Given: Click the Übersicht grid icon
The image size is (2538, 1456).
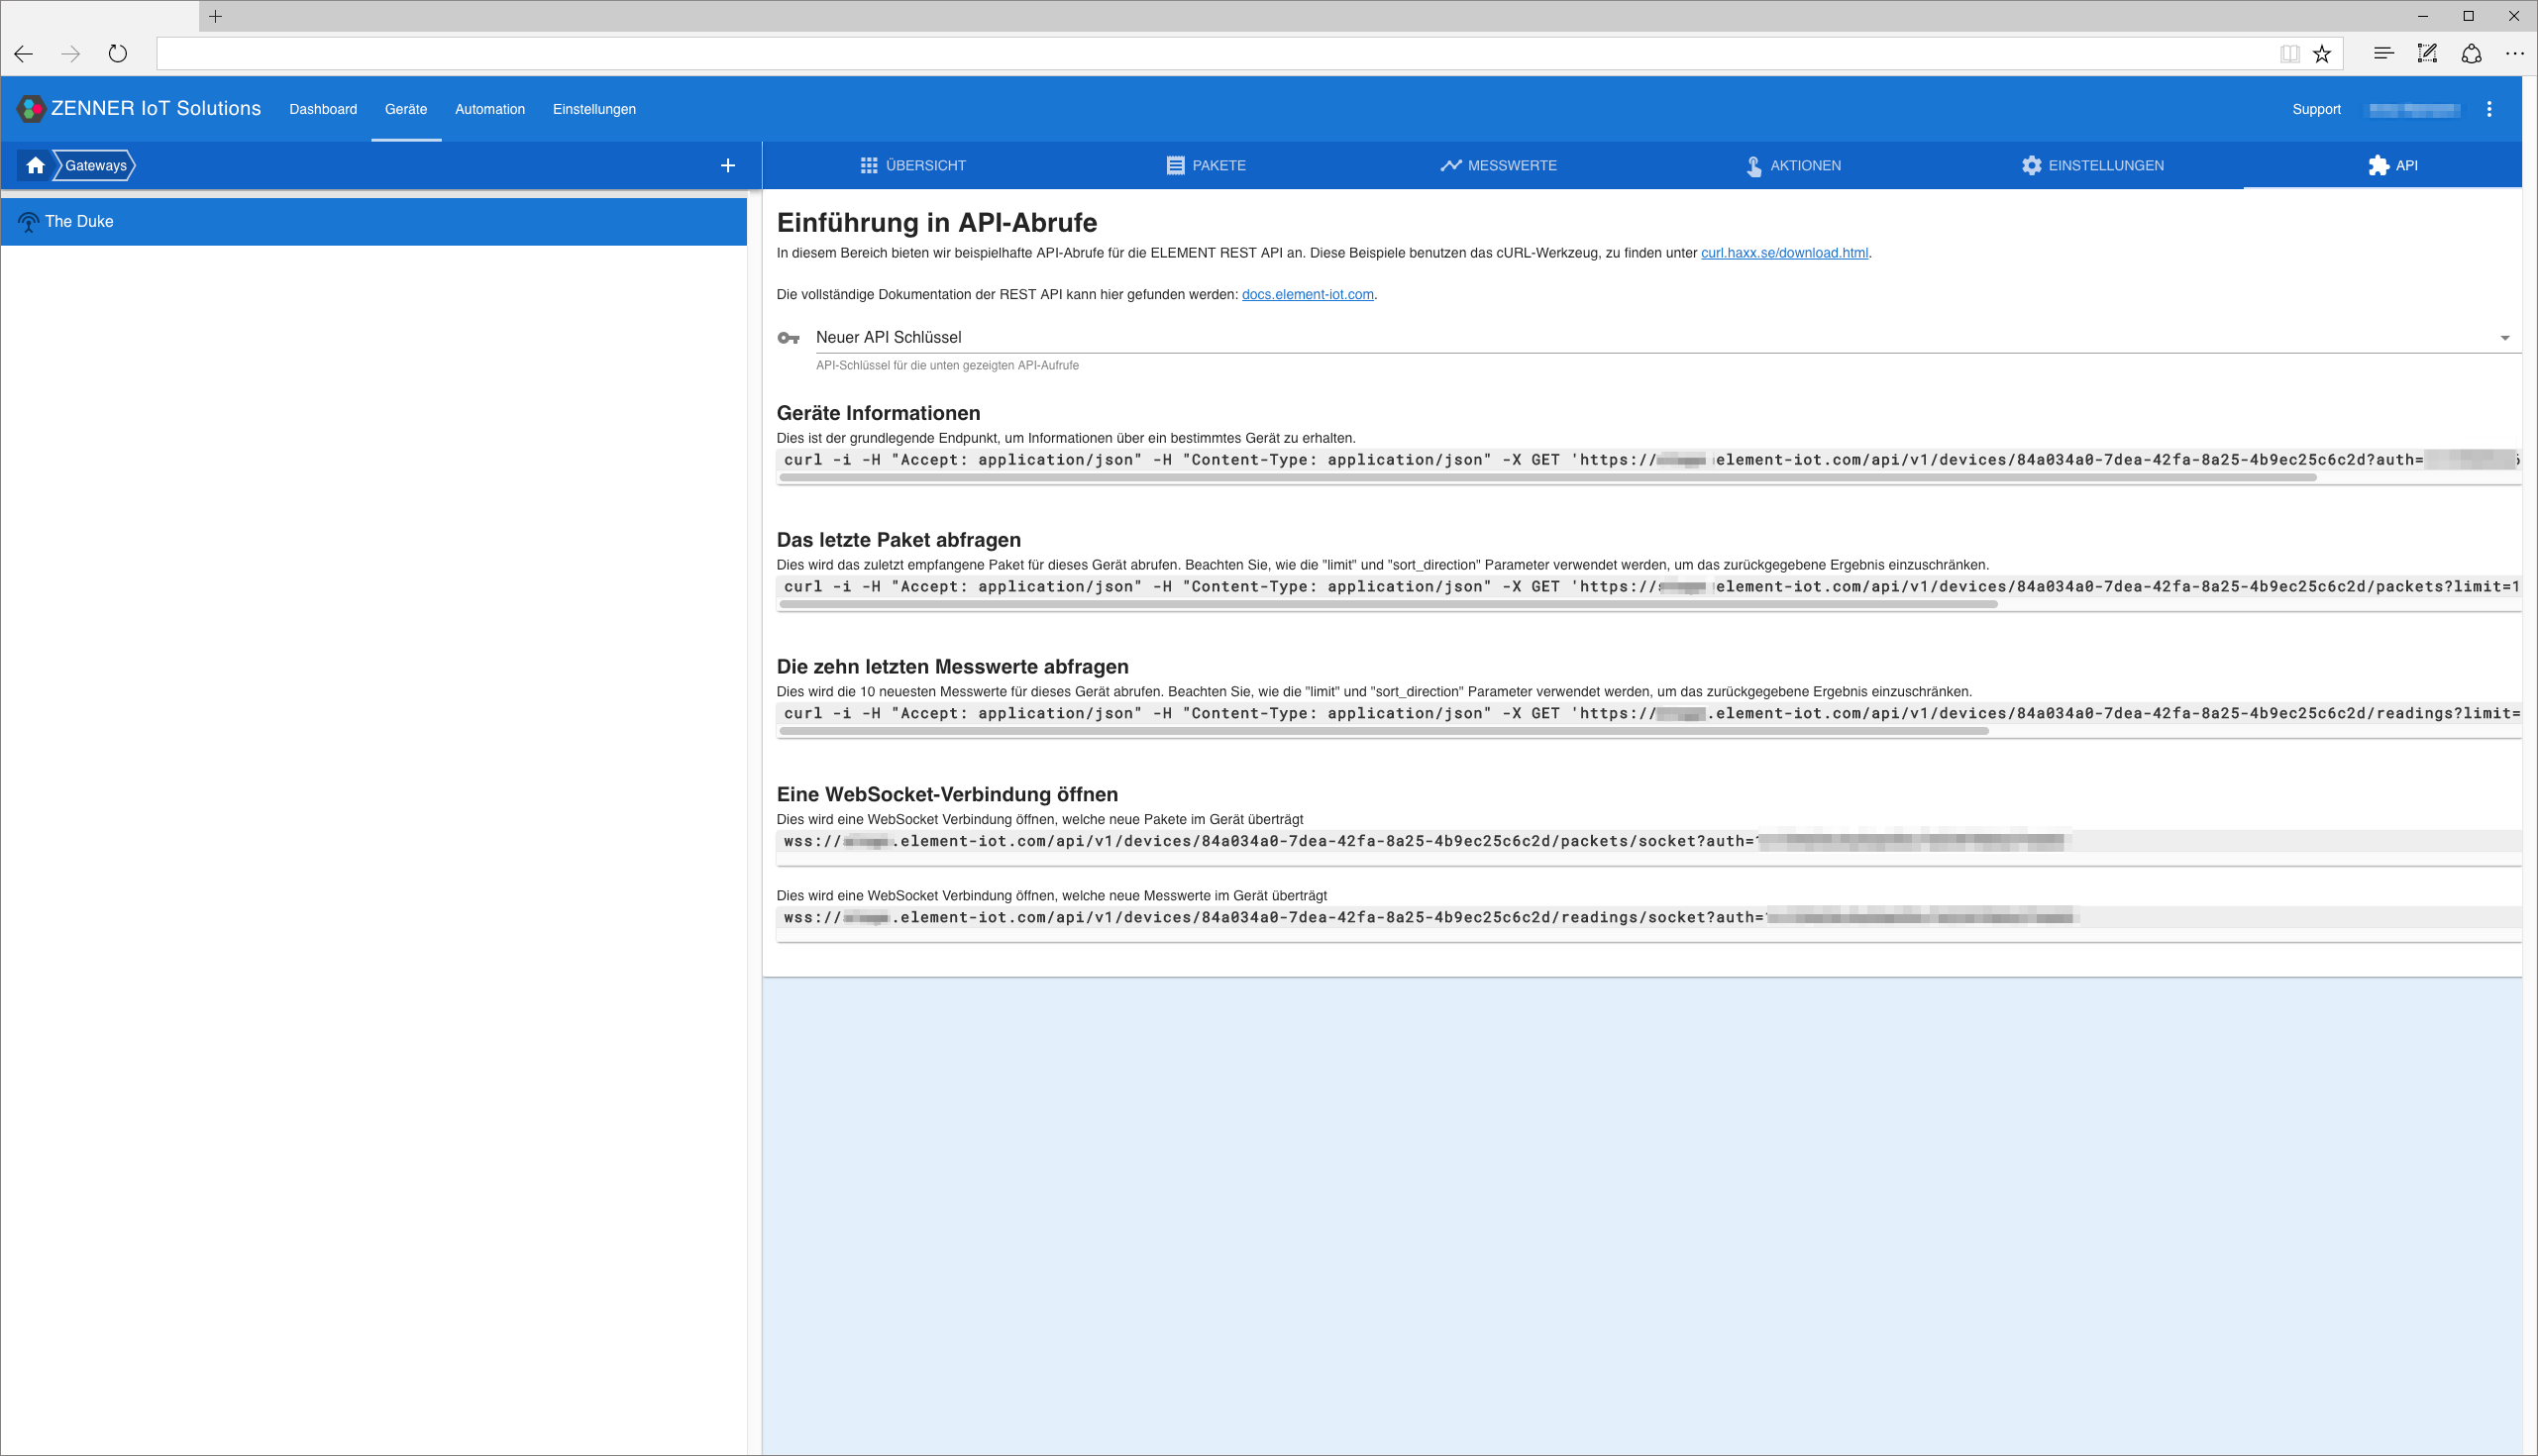Looking at the screenshot, I should coord(869,165).
